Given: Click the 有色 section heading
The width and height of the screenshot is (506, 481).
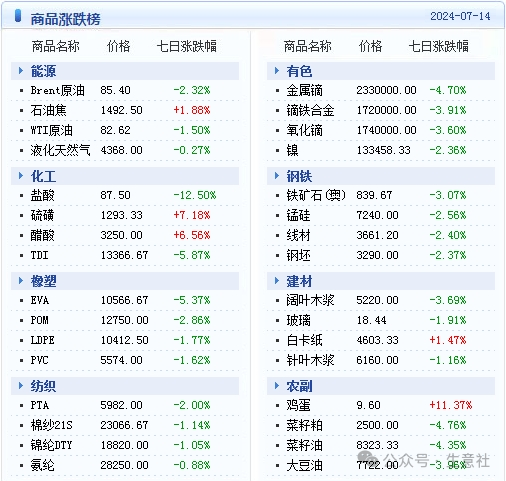Looking at the screenshot, I should click(299, 71).
